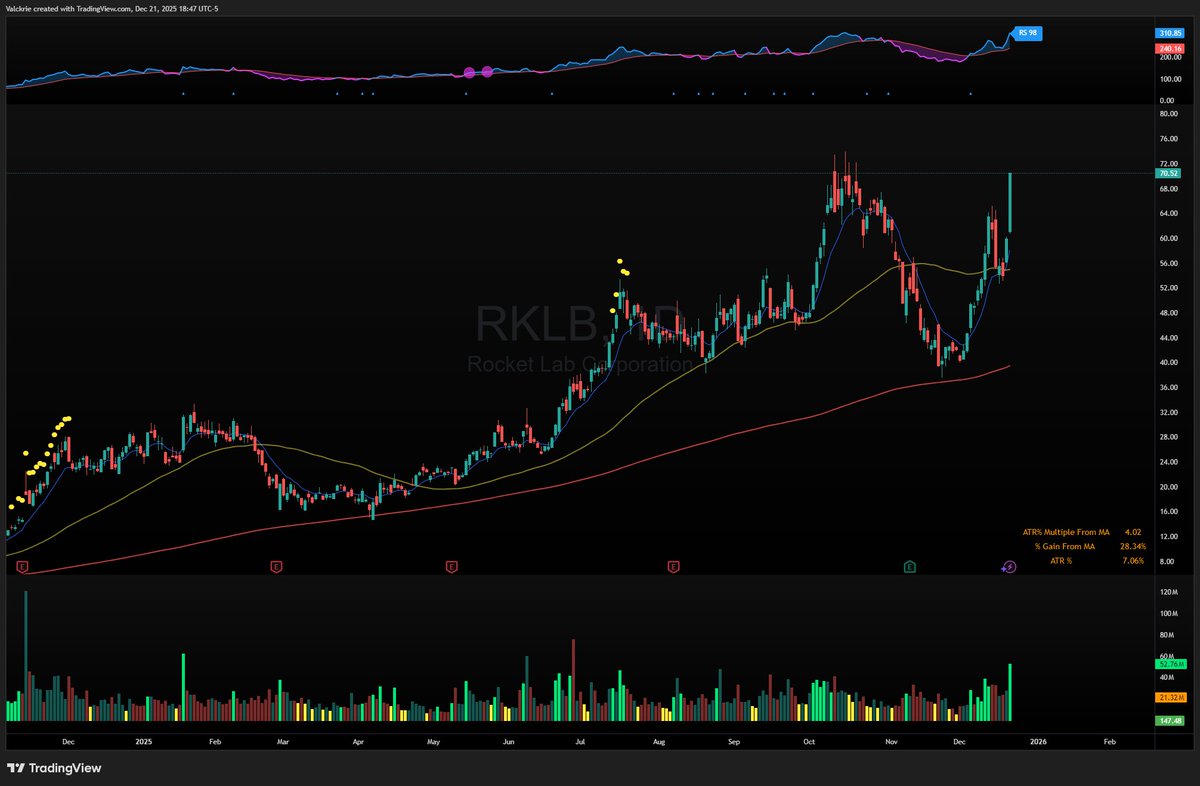The width and height of the screenshot is (1200, 786).
Task: Click the 'Nov' time axis label
Action: 889,742
